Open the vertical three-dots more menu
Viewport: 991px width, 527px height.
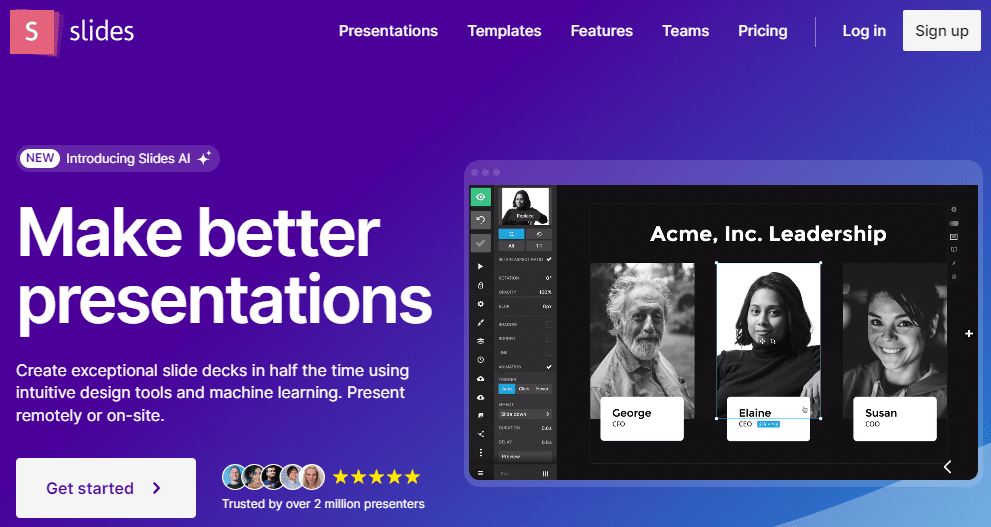pos(480,452)
